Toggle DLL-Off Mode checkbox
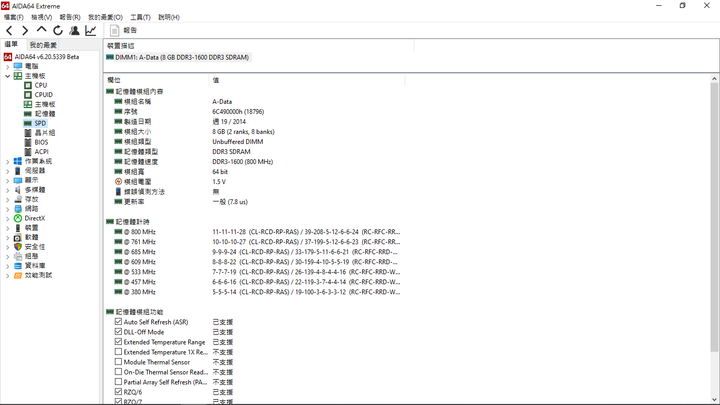The width and height of the screenshot is (720, 405). (118, 332)
